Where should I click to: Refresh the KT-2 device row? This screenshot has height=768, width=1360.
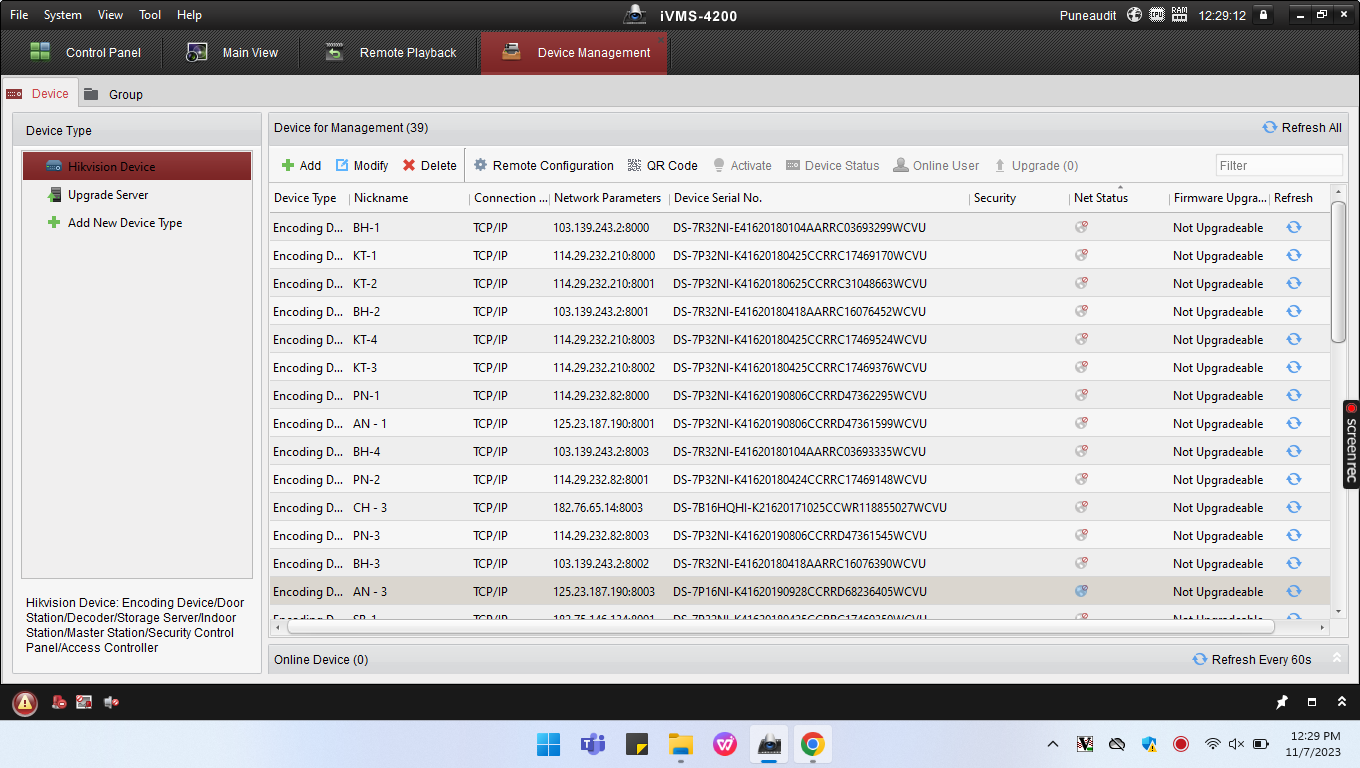[1293, 283]
